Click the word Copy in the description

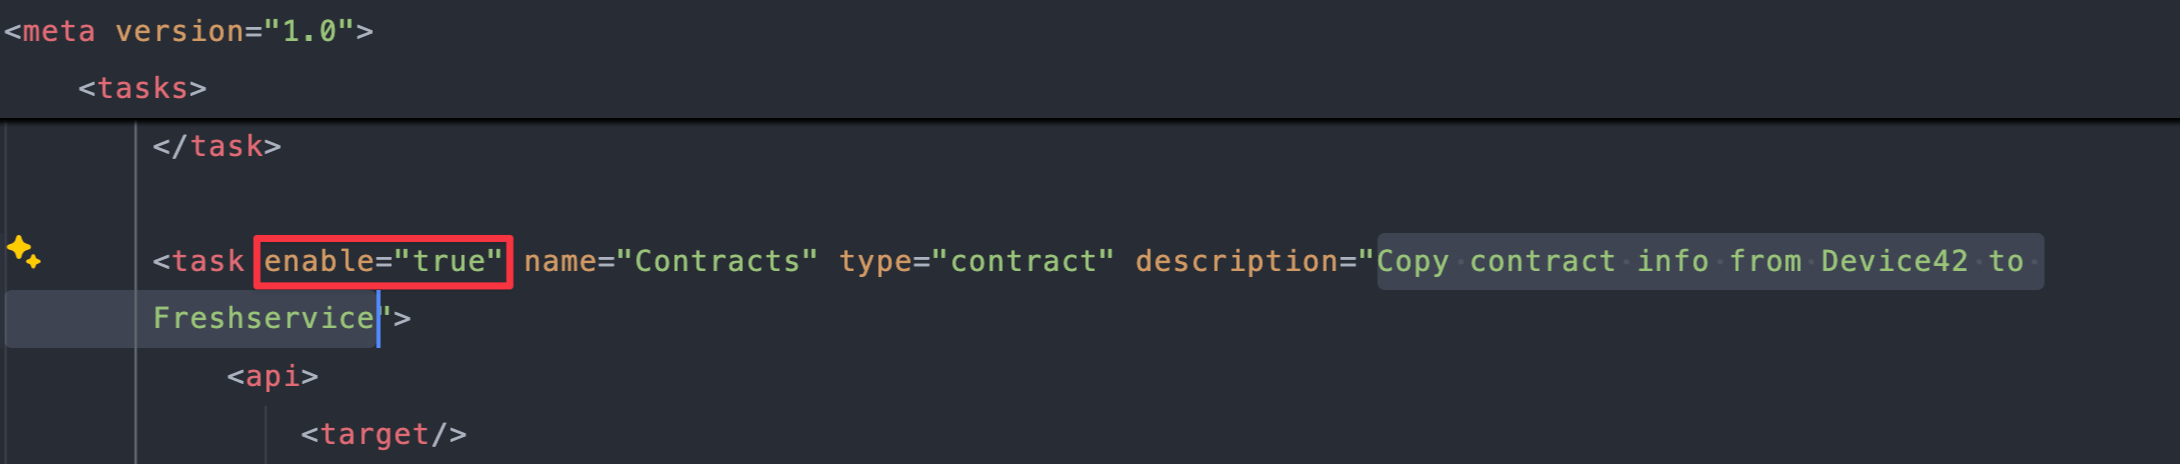(1413, 261)
